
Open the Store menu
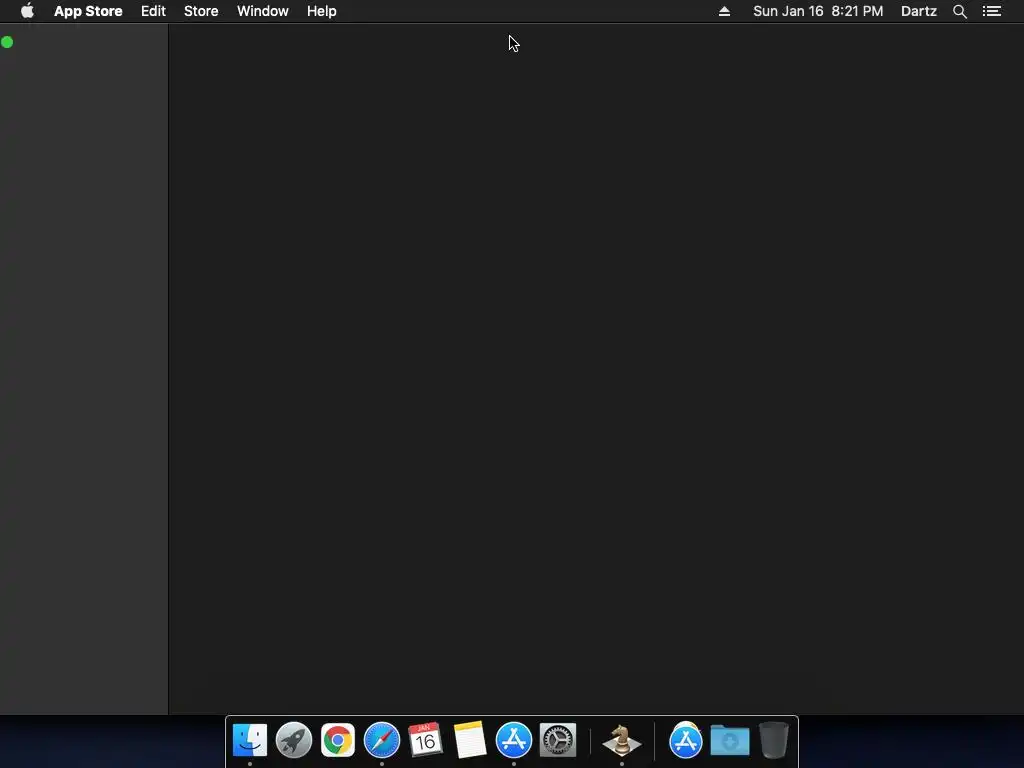click(201, 11)
